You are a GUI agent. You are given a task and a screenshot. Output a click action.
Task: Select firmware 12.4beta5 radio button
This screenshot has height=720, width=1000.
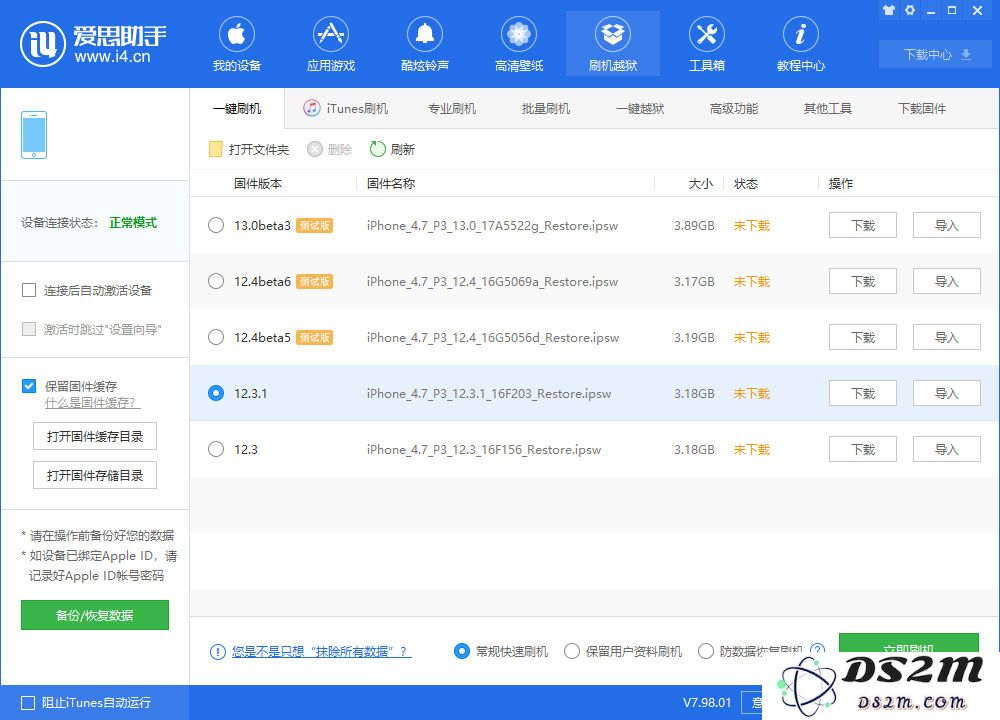(216, 337)
